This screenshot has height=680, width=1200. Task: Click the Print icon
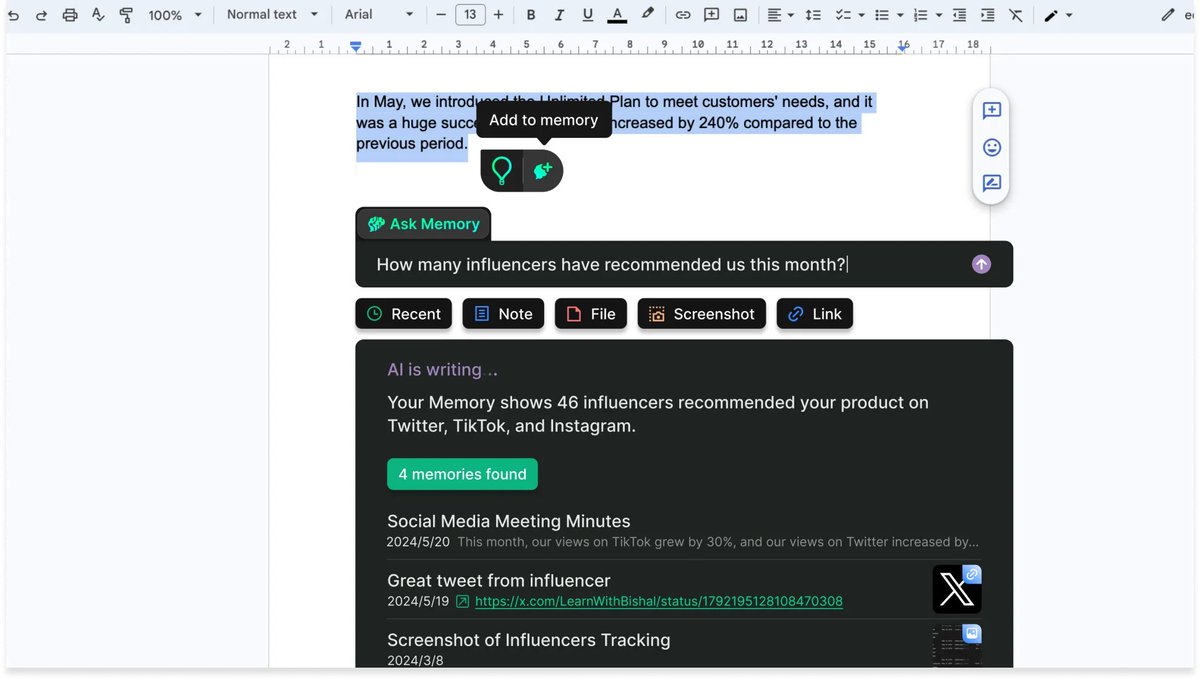[70, 14]
